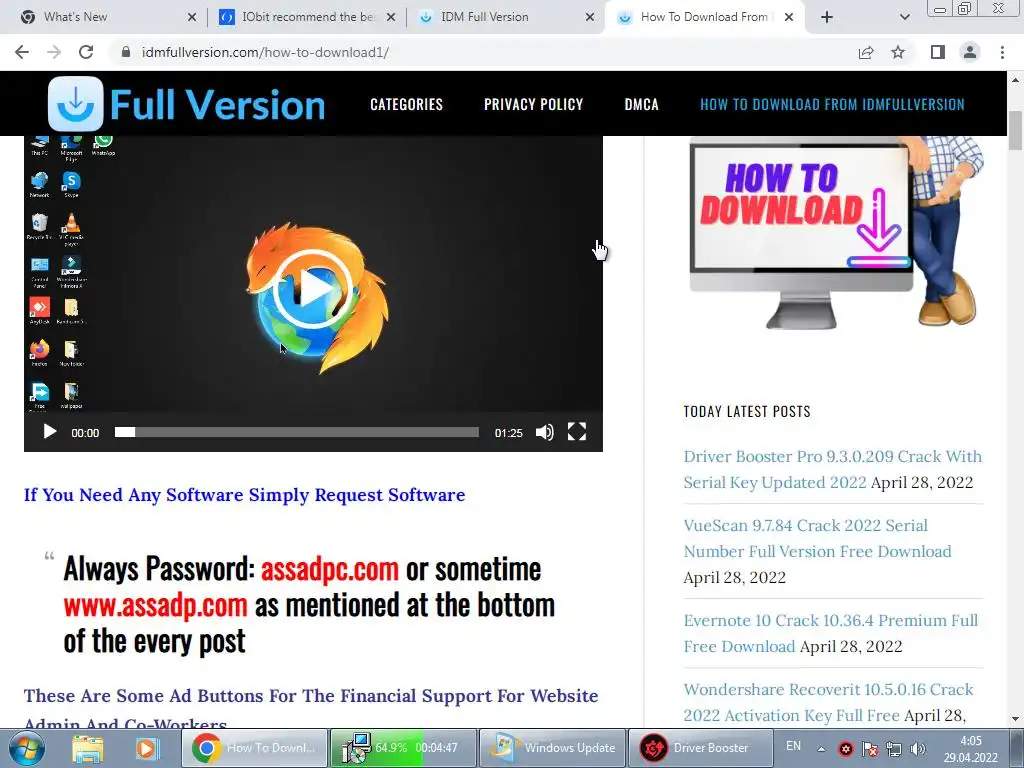Enter fullscreen with the video fullscreen icon
Screen dimensions: 1024x768
click(577, 432)
